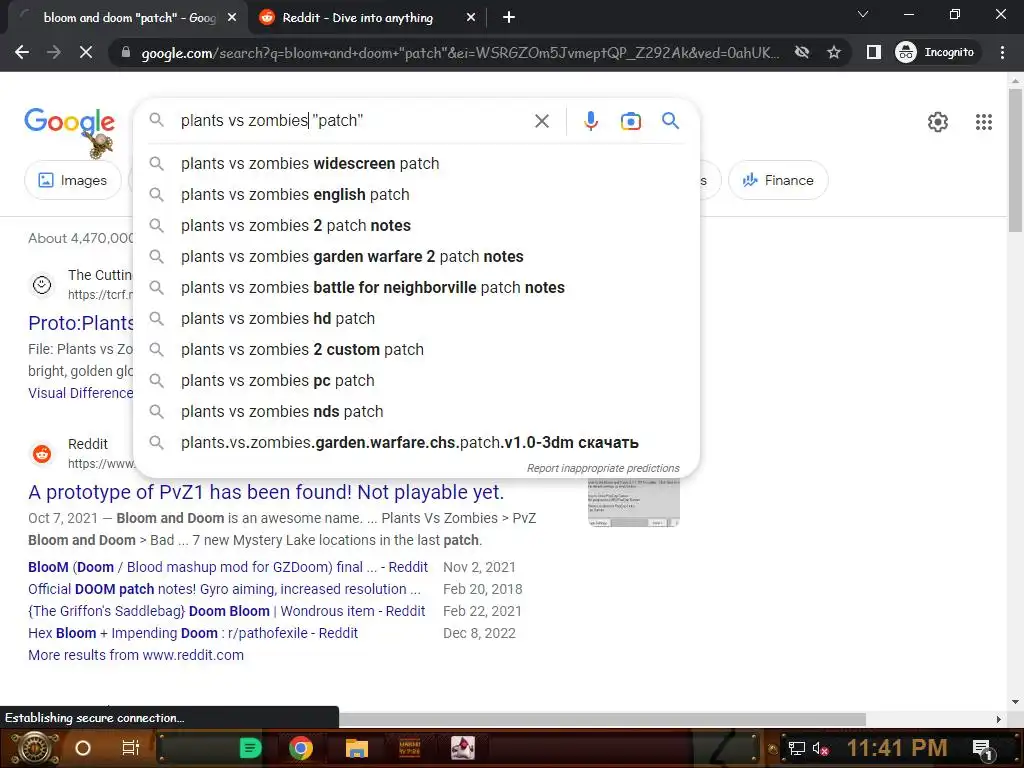Close the bloom and doom Google tab
This screenshot has height=768, width=1024.
(231, 18)
